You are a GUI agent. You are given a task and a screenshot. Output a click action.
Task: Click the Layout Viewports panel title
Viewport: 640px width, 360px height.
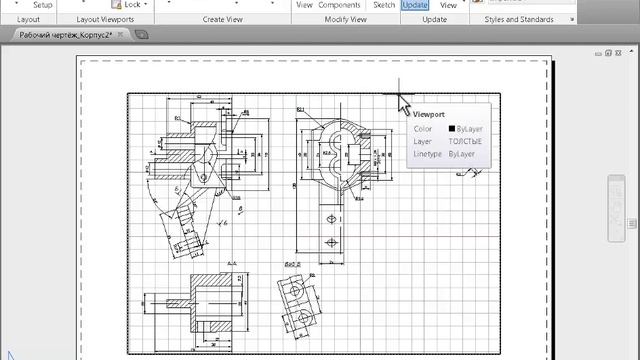point(105,19)
